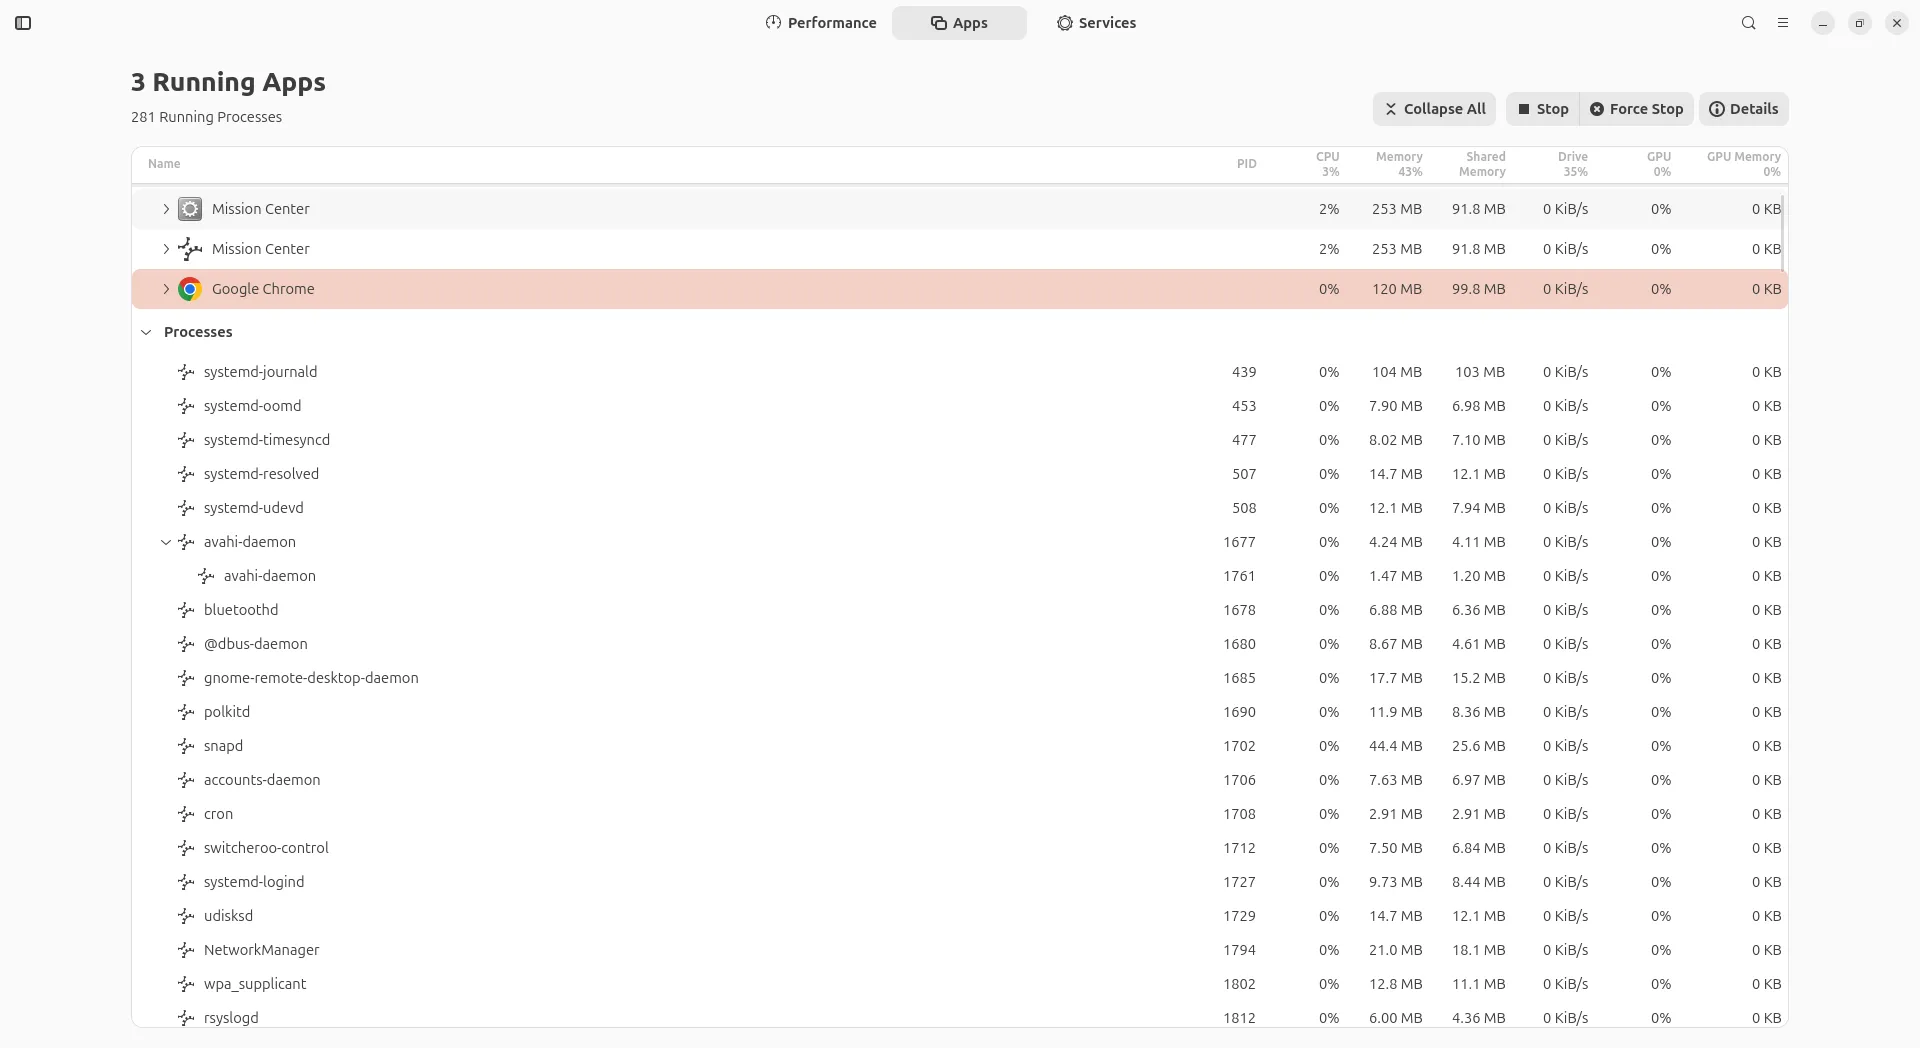Sort by the PID column header

(x=1246, y=164)
